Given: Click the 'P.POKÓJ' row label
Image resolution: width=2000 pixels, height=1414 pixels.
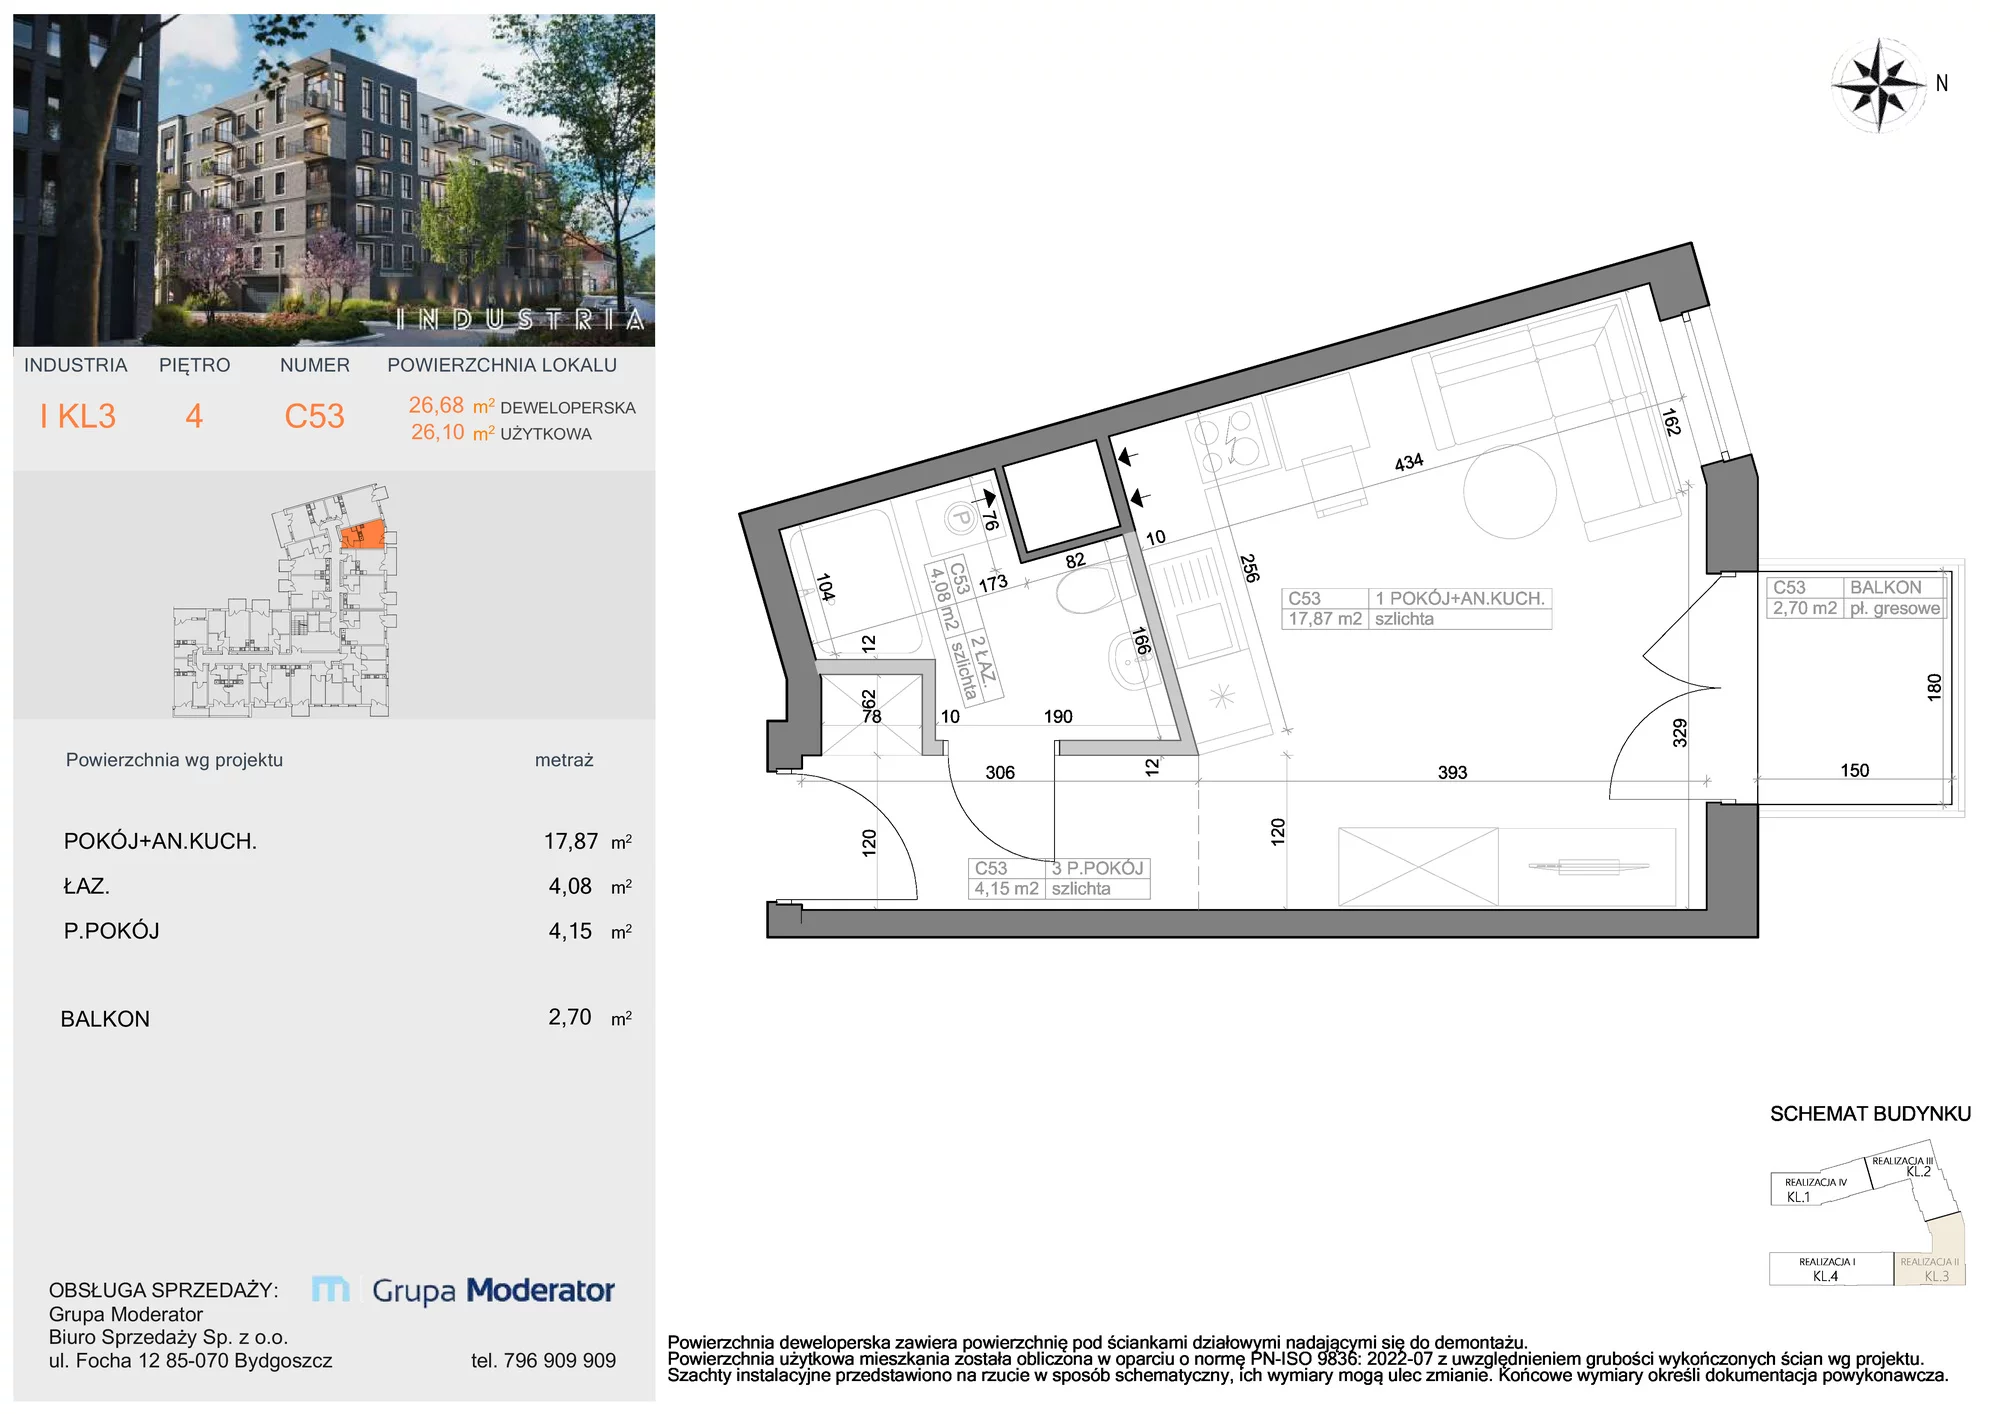Looking at the screenshot, I should point(111,931).
